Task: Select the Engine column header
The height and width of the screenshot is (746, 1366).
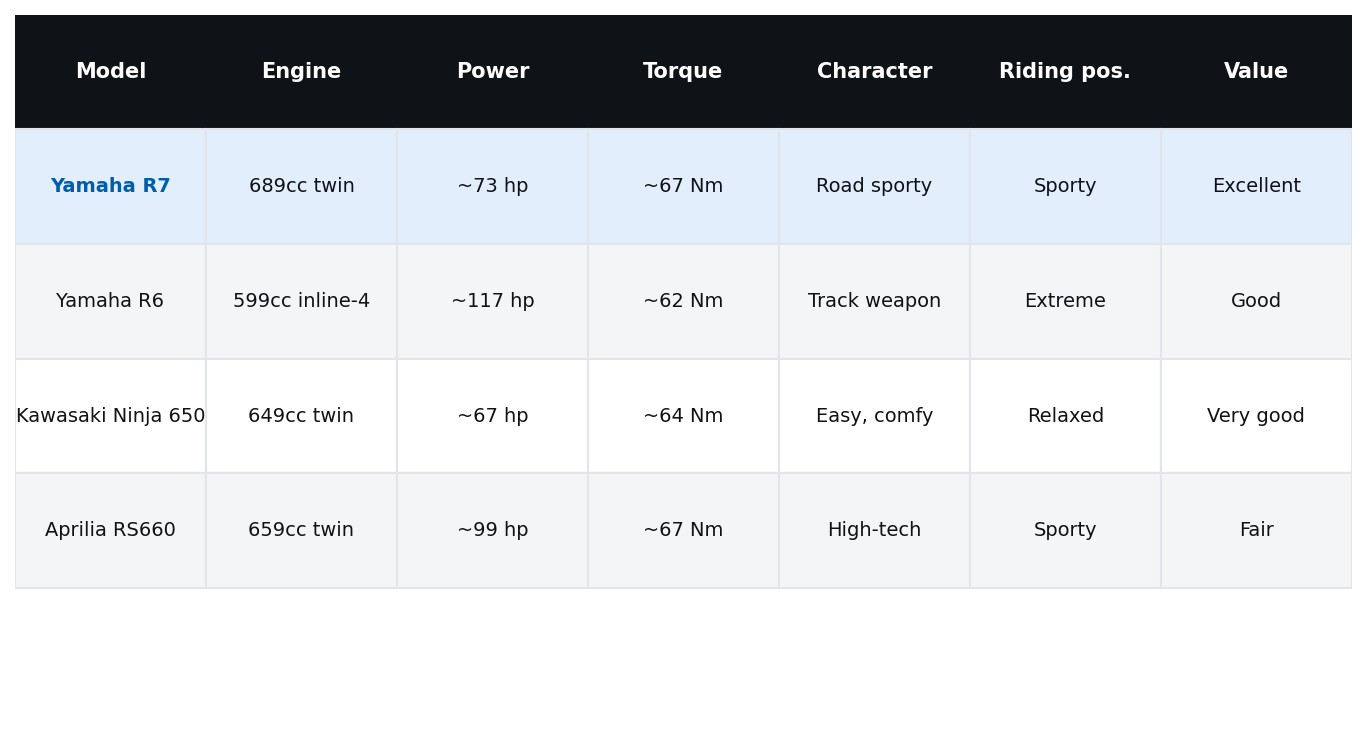Action: 301,72
